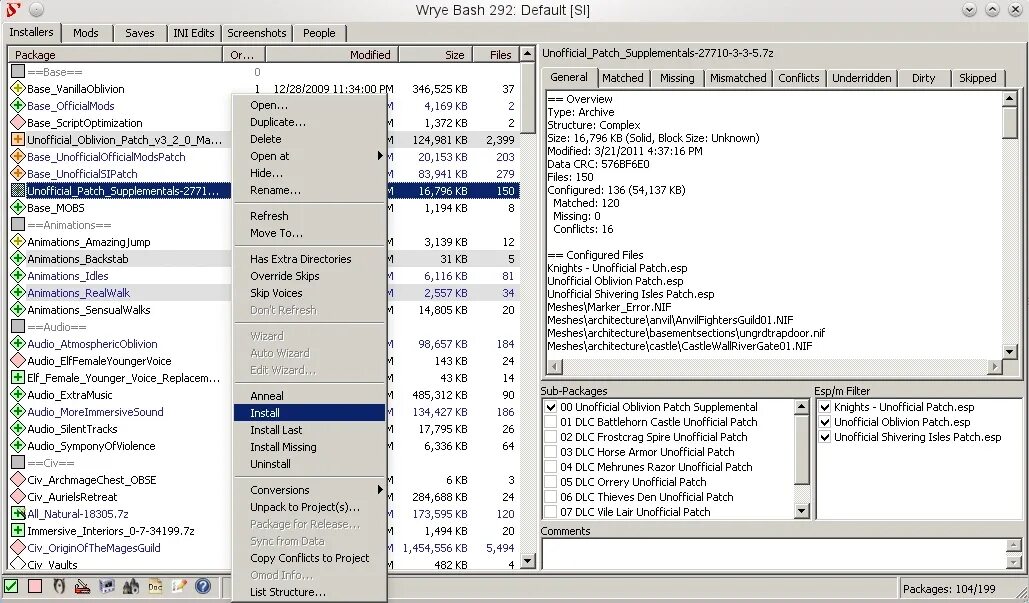Uncheck Unofficial Oblivion Patch.esp filter
The width and height of the screenshot is (1029, 603).
tap(825, 422)
